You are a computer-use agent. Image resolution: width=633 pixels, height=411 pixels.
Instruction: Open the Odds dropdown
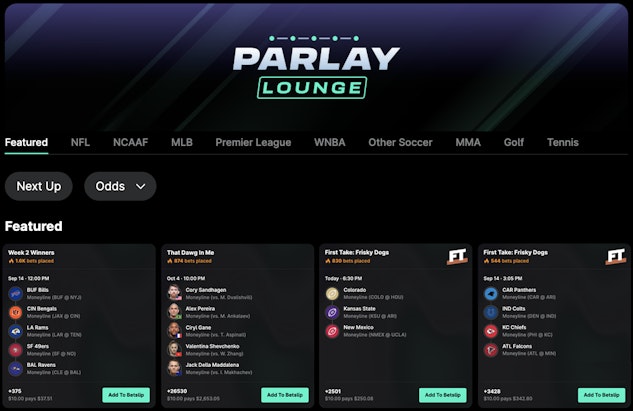coord(120,186)
